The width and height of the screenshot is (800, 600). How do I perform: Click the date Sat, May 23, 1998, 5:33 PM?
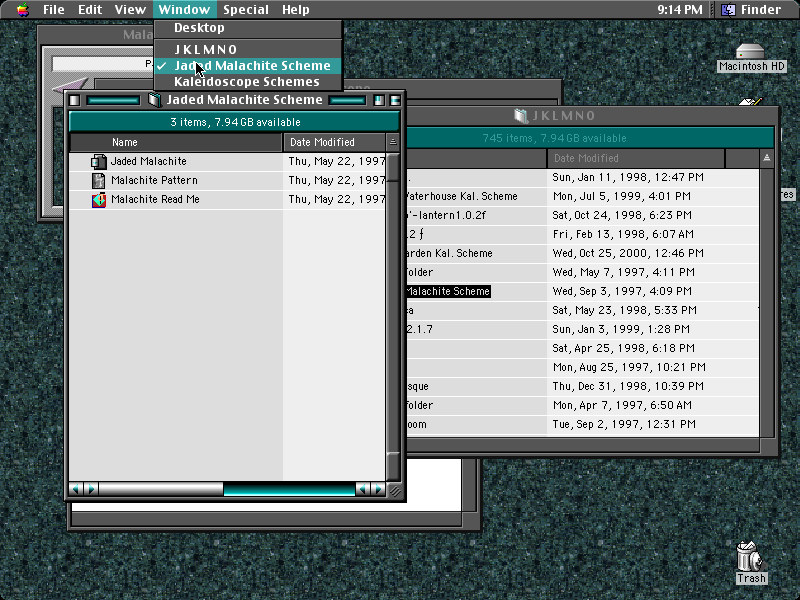624,311
